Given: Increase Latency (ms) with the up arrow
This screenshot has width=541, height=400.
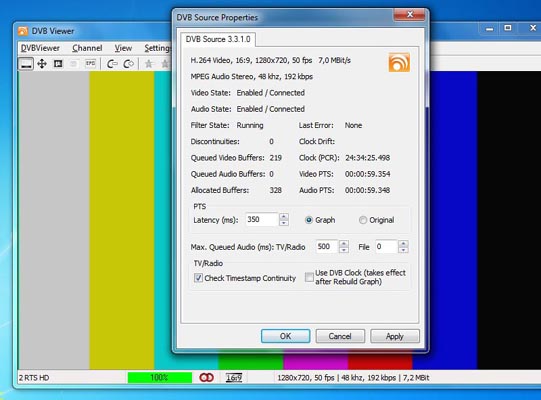Looking at the screenshot, I should (x=284, y=216).
